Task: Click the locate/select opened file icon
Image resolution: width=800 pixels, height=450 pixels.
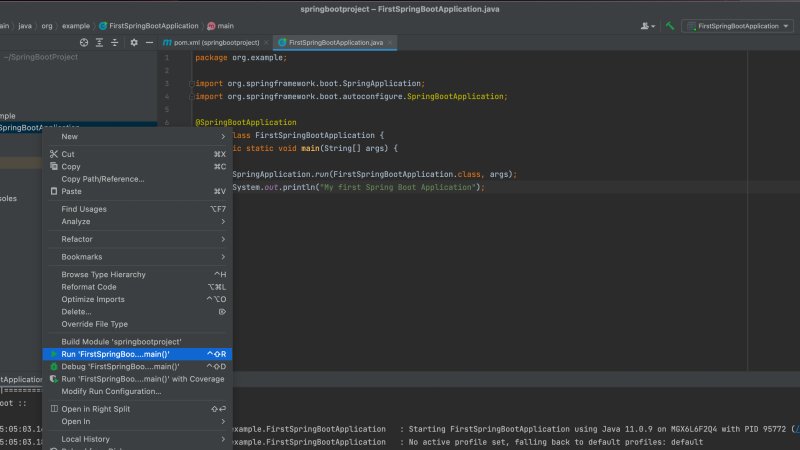Action: 84,42
